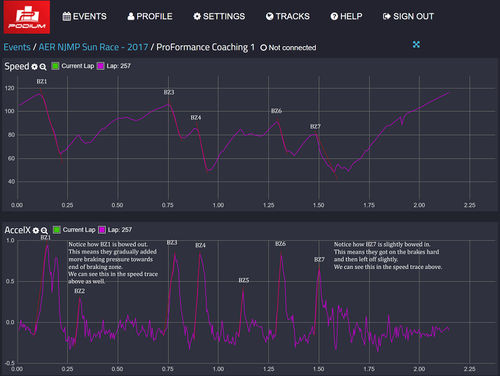Screen dimensions: 500x376
Task: Open the Profile menu item
Action: (x=150, y=16)
